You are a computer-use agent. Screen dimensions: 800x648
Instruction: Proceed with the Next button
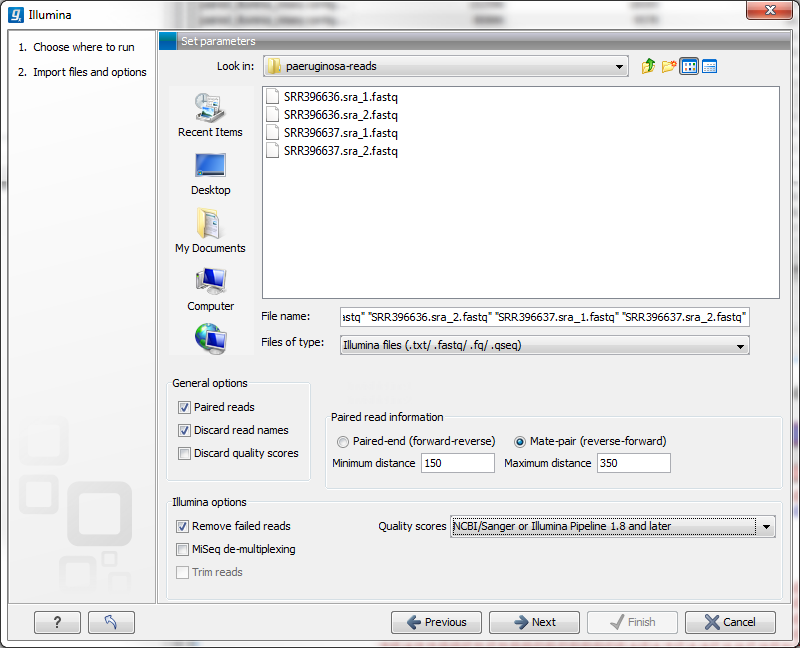[534, 622]
